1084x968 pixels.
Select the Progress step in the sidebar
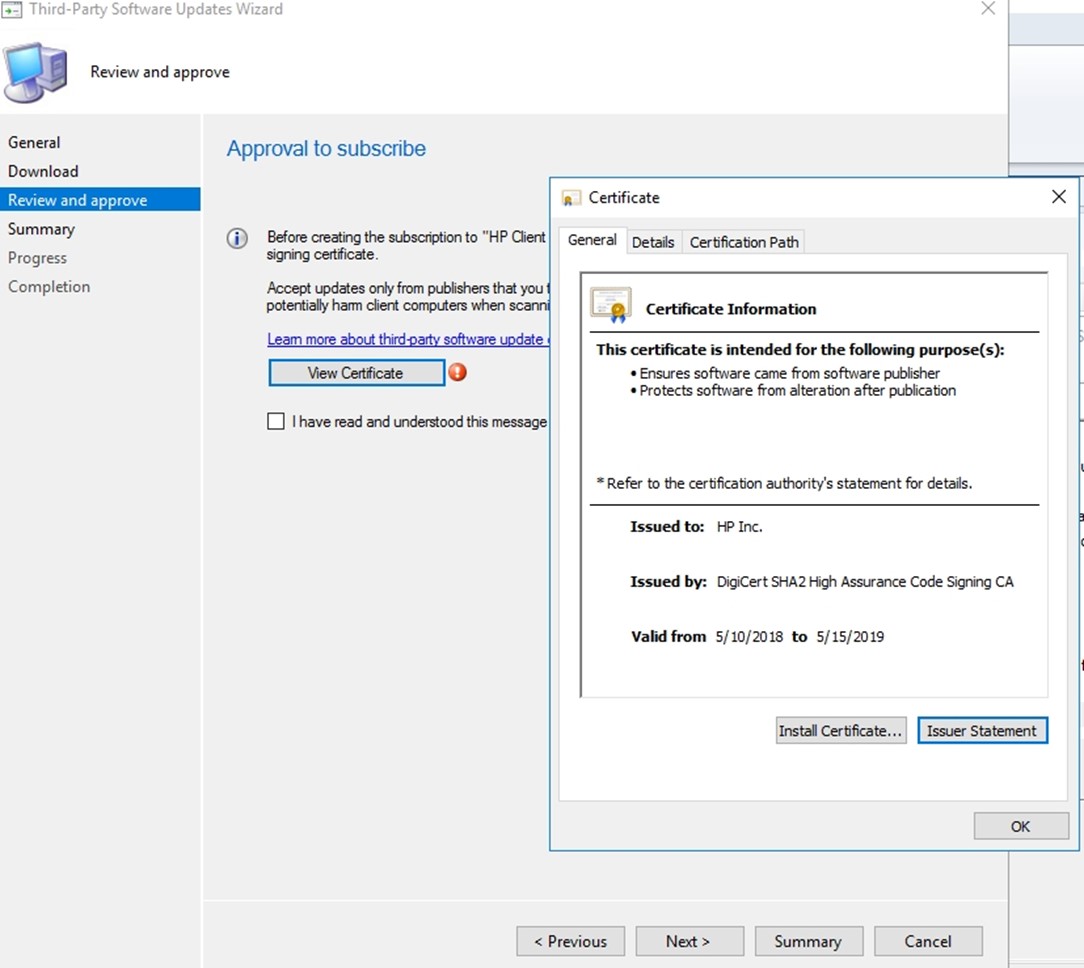pos(37,258)
